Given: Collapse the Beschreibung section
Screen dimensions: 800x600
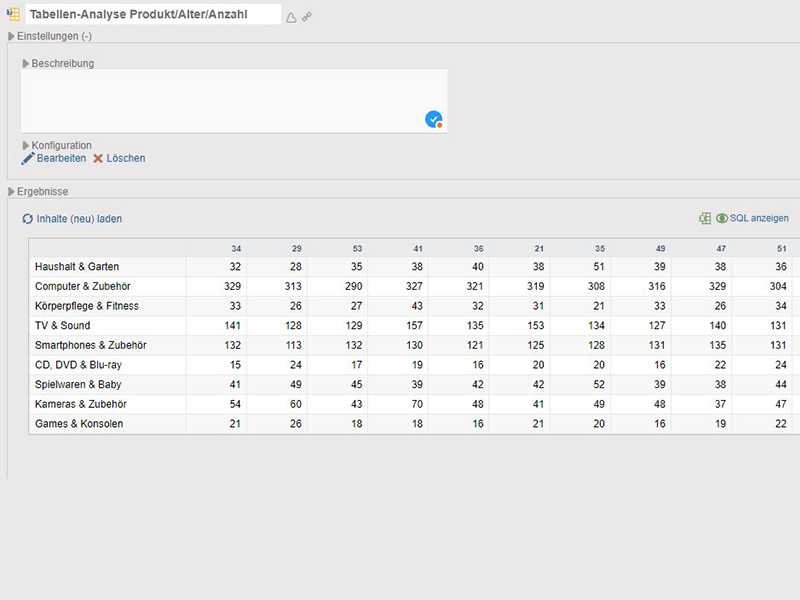Looking at the screenshot, I should (x=26, y=64).
